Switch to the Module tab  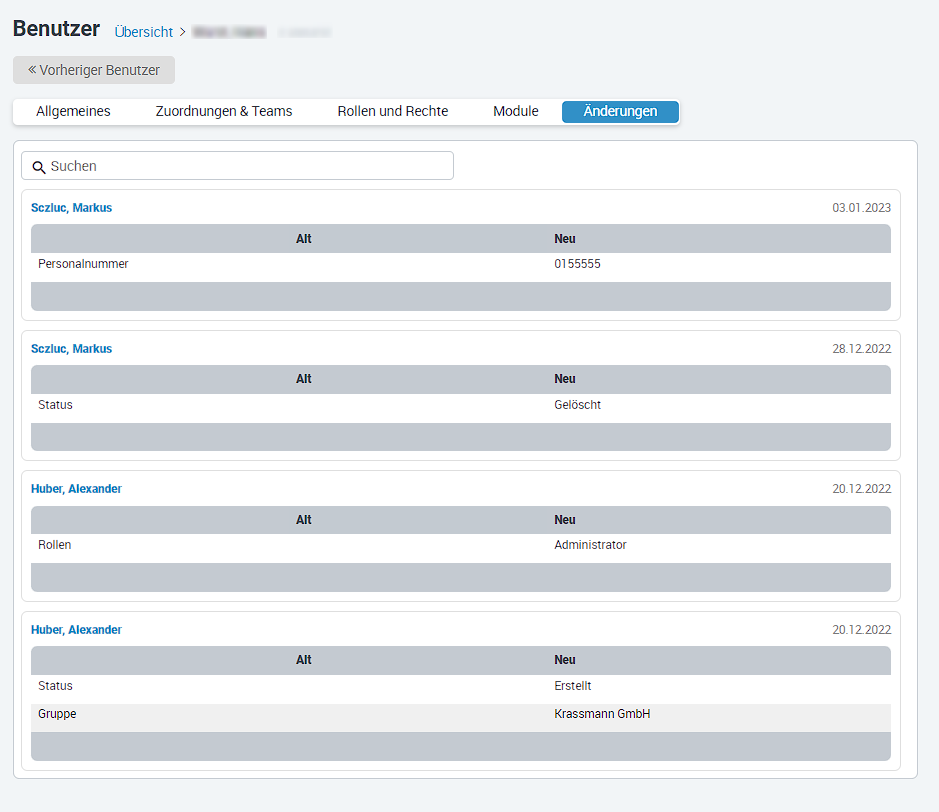[515, 112]
